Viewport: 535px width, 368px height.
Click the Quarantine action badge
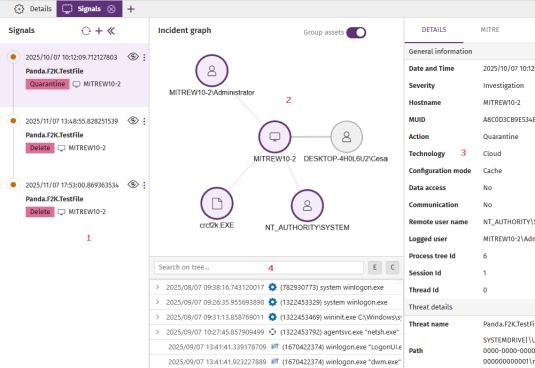coord(47,84)
